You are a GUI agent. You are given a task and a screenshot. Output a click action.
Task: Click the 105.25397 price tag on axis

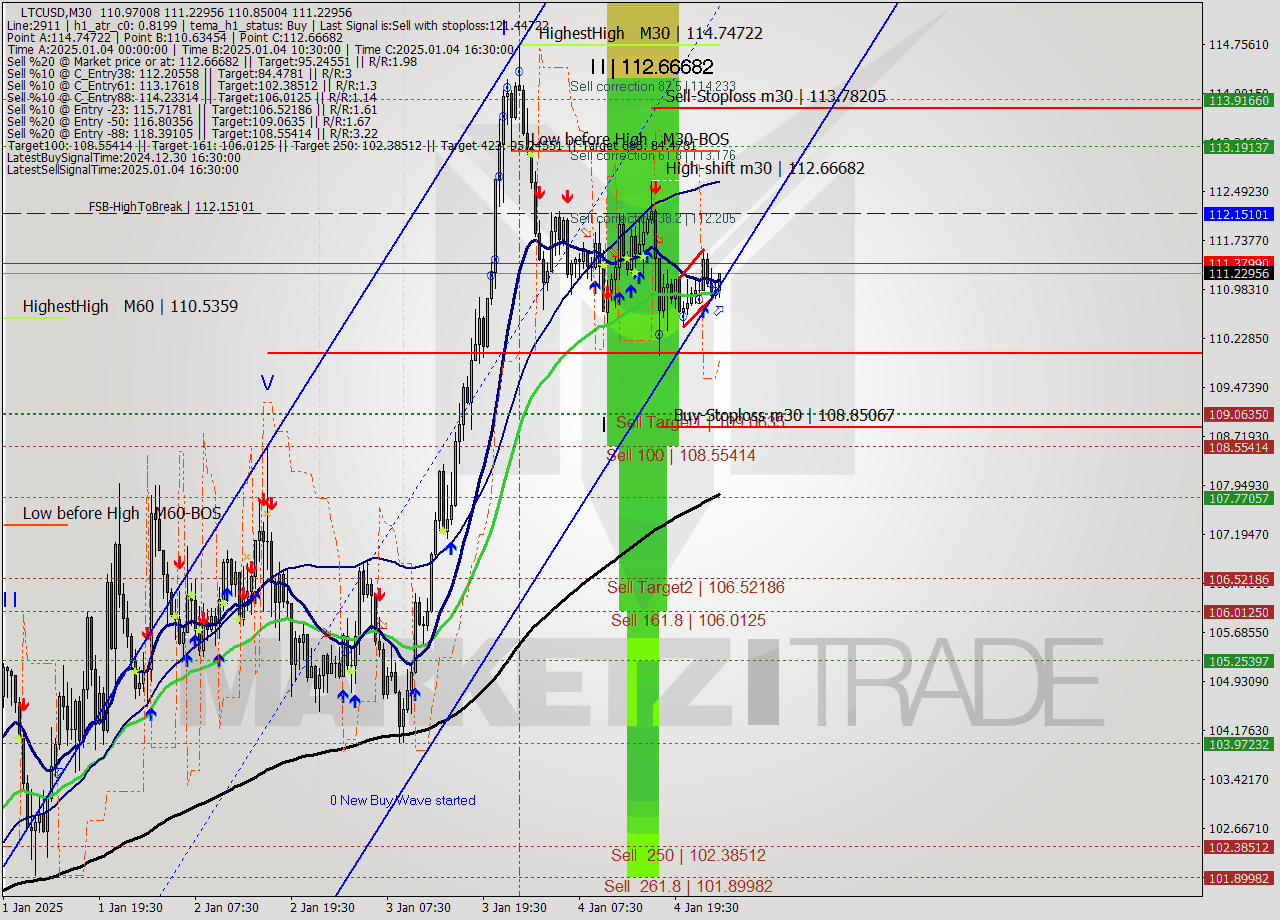tap(1239, 661)
